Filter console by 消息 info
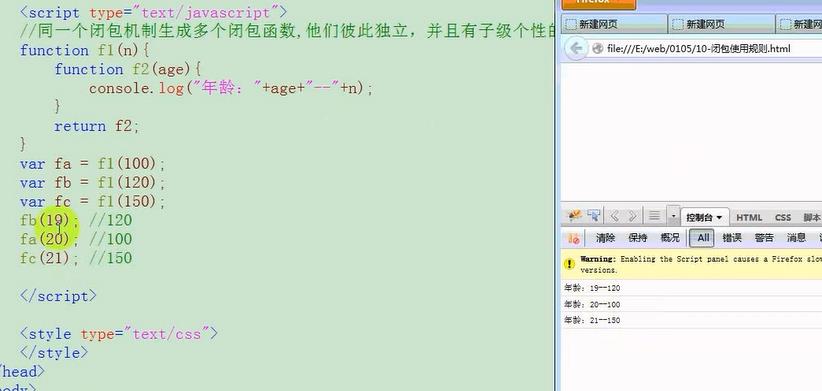The width and height of the screenshot is (822, 391). tap(796, 238)
